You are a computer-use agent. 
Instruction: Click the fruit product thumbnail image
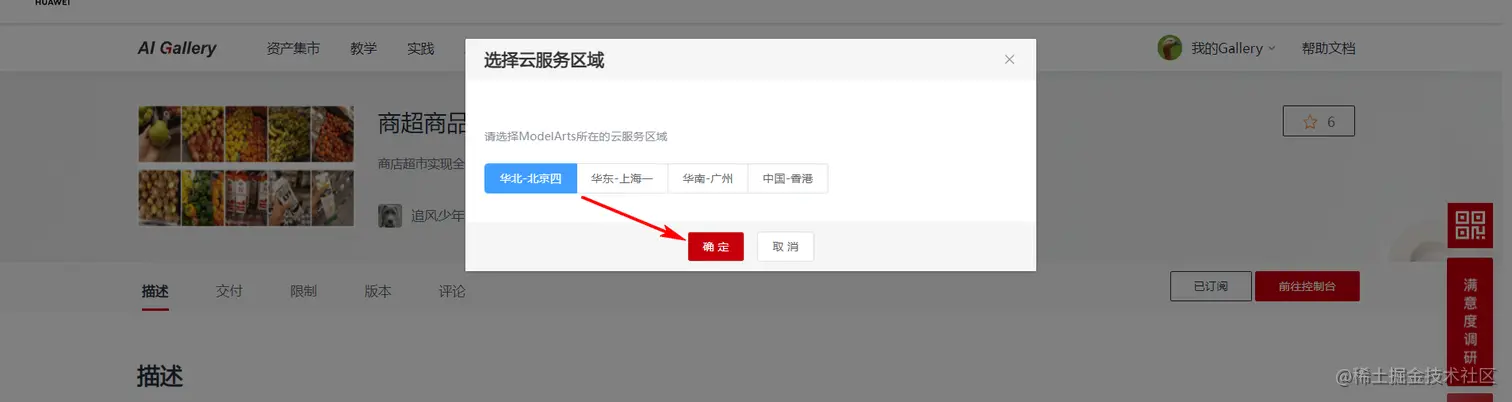click(246, 166)
